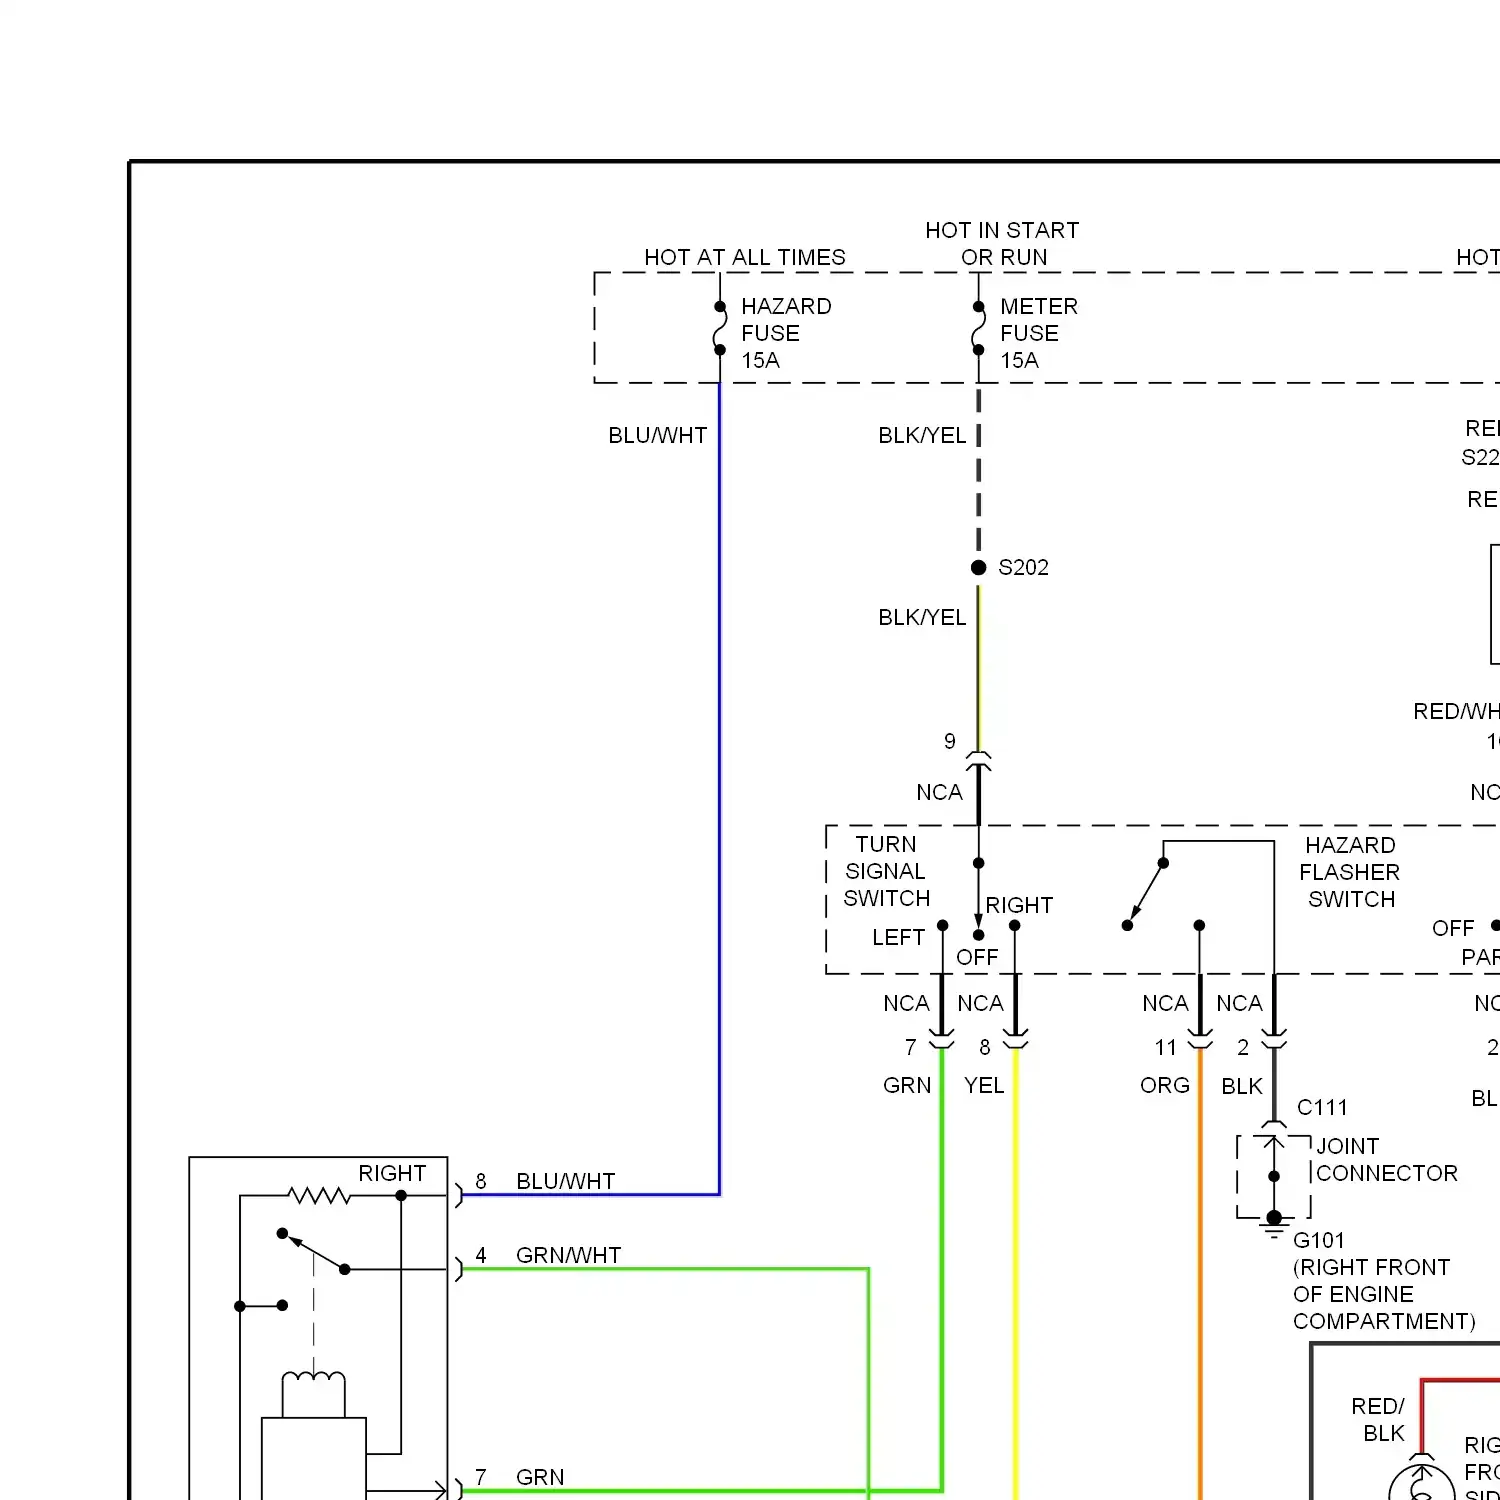Select the ORG wire label
This screenshot has width=1500, height=1500.
(x=1165, y=1085)
